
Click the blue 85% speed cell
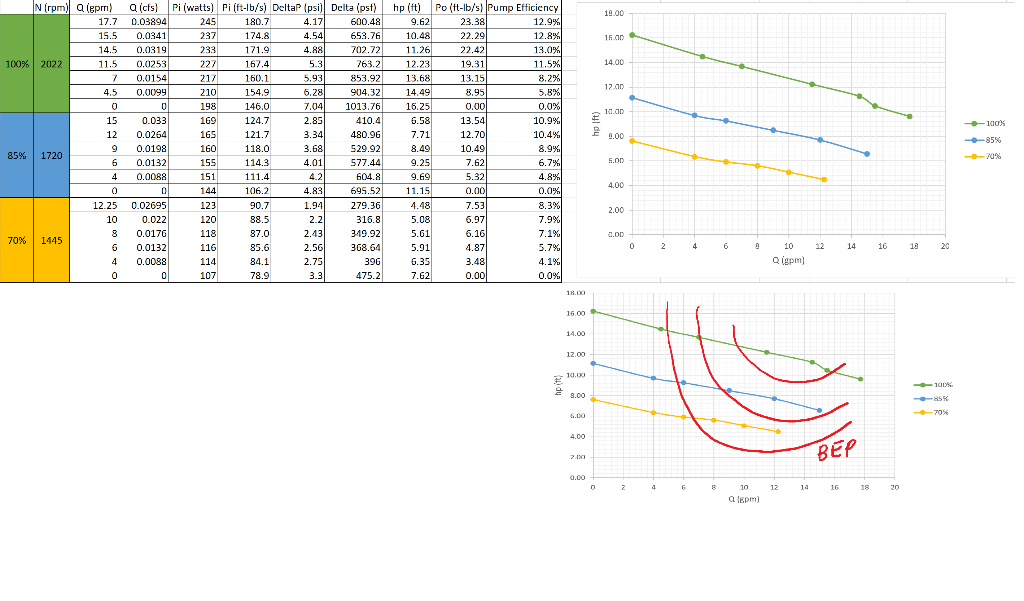[x=16, y=157]
